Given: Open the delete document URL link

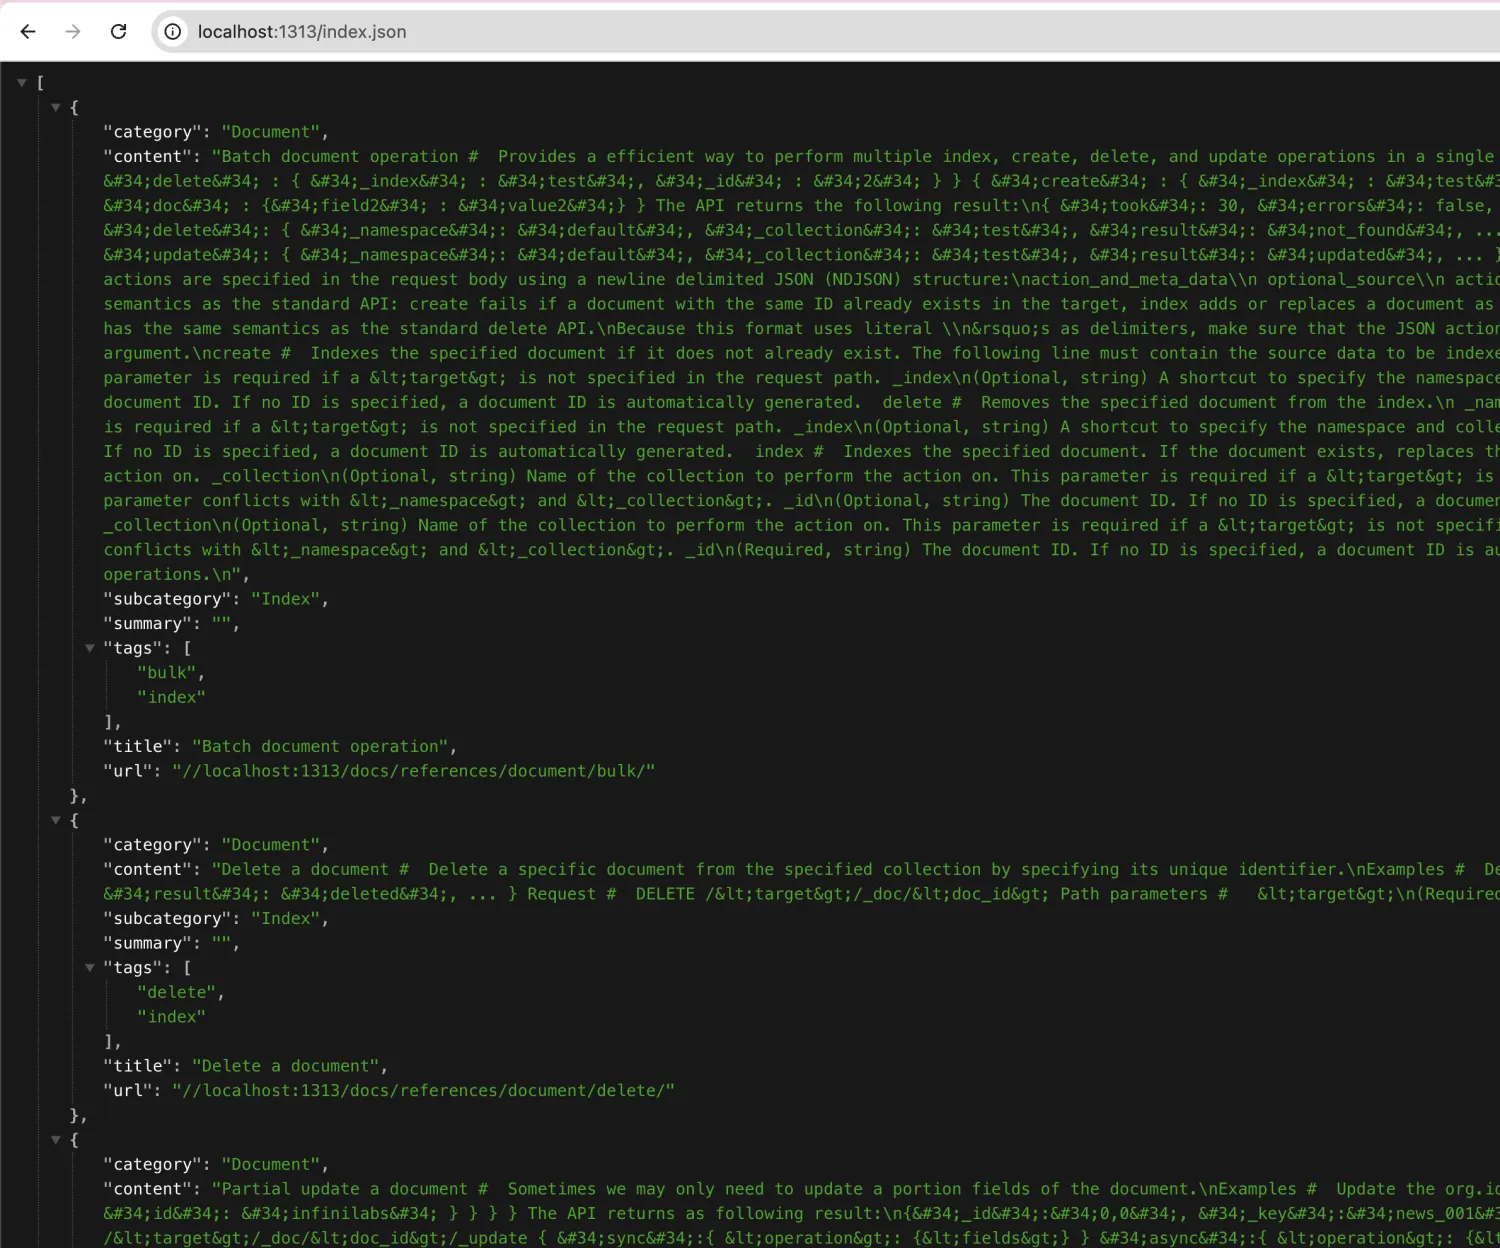Looking at the screenshot, I should coord(423,1091).
